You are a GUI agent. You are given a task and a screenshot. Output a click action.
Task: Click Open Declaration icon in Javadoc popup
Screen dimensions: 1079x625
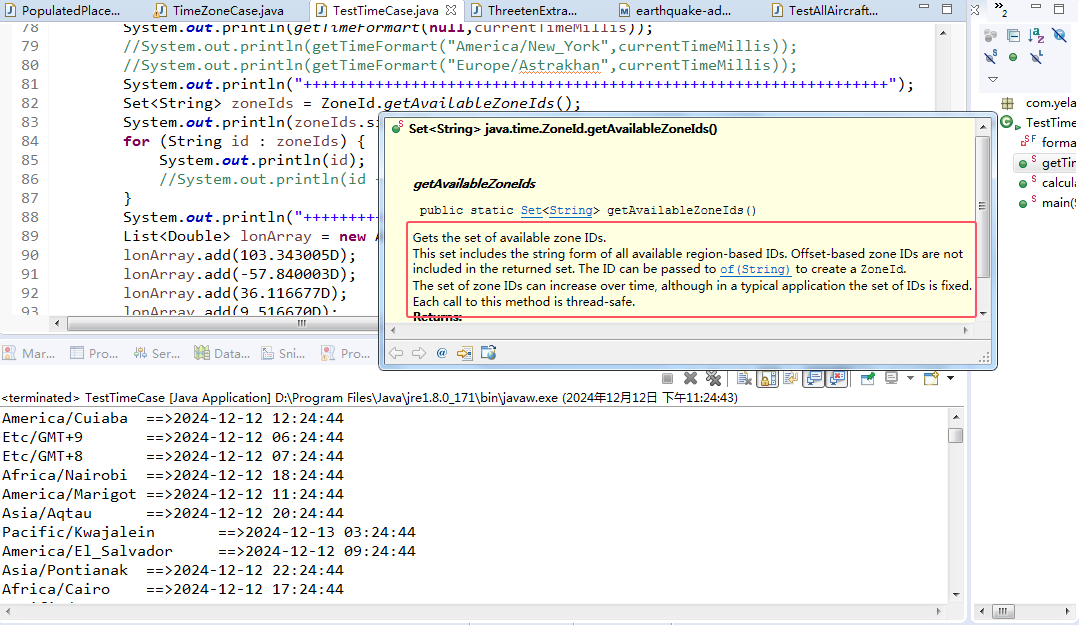tap(464, 353)
